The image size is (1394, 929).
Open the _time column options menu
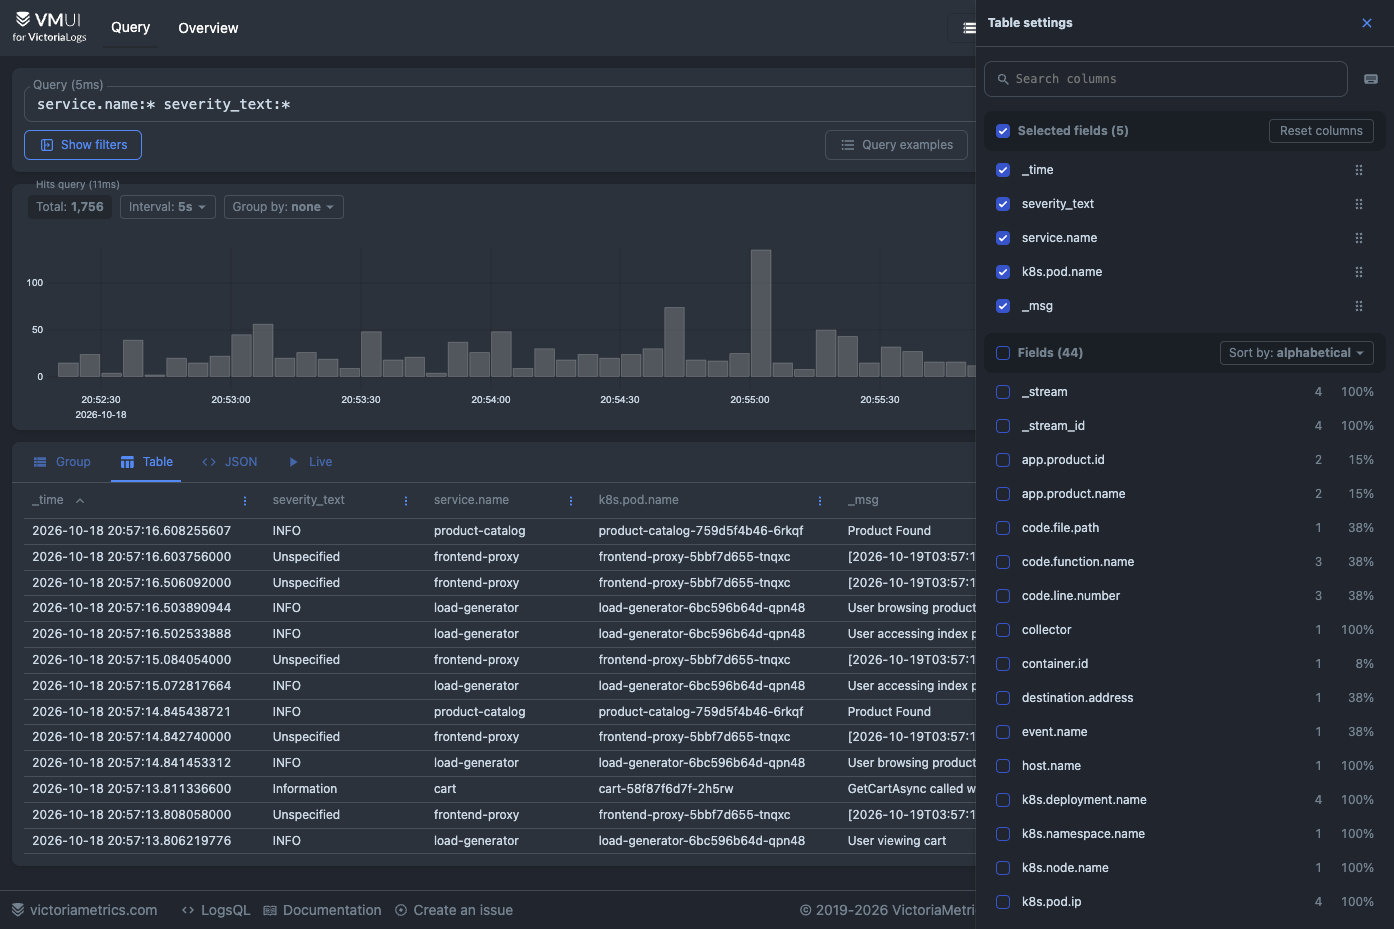pos(245,501)
